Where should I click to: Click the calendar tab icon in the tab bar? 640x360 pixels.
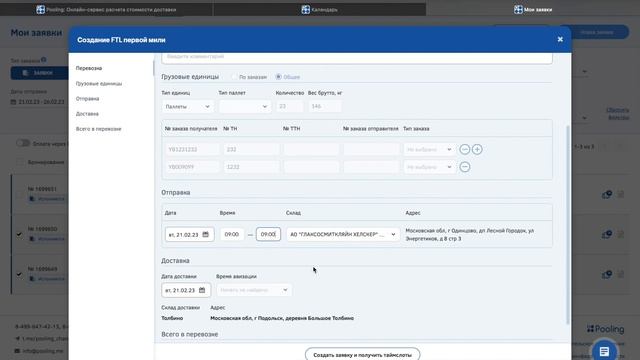[306, 9]
